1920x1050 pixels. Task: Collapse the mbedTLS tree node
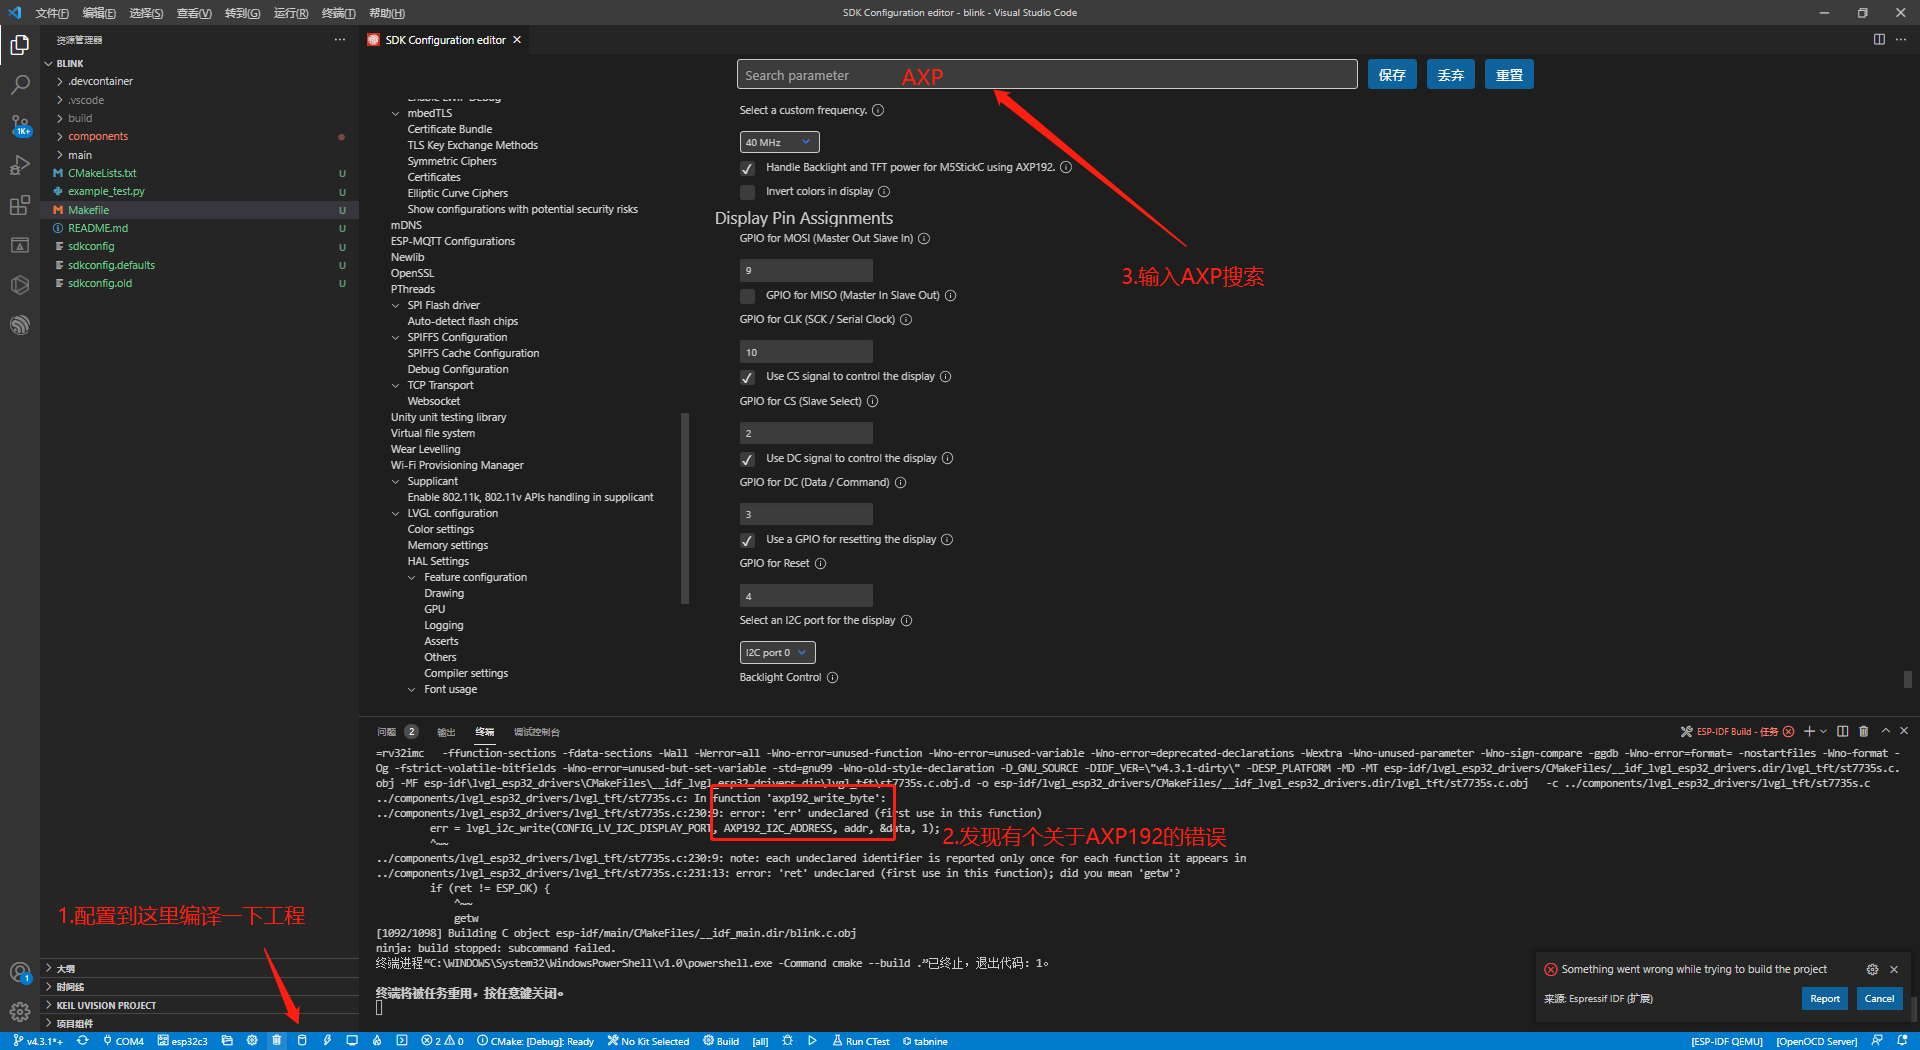point(396,113)
